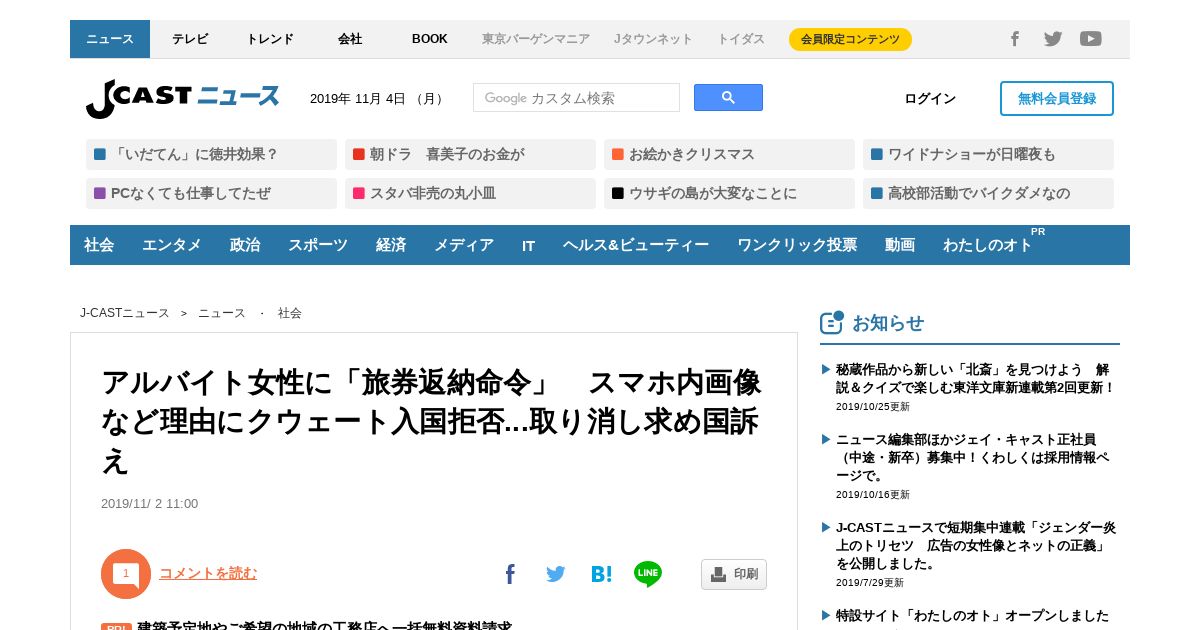Share article via Facebook icon
Screen dimensions: 1200x630
pyautogui.click(x=510, y=574)
